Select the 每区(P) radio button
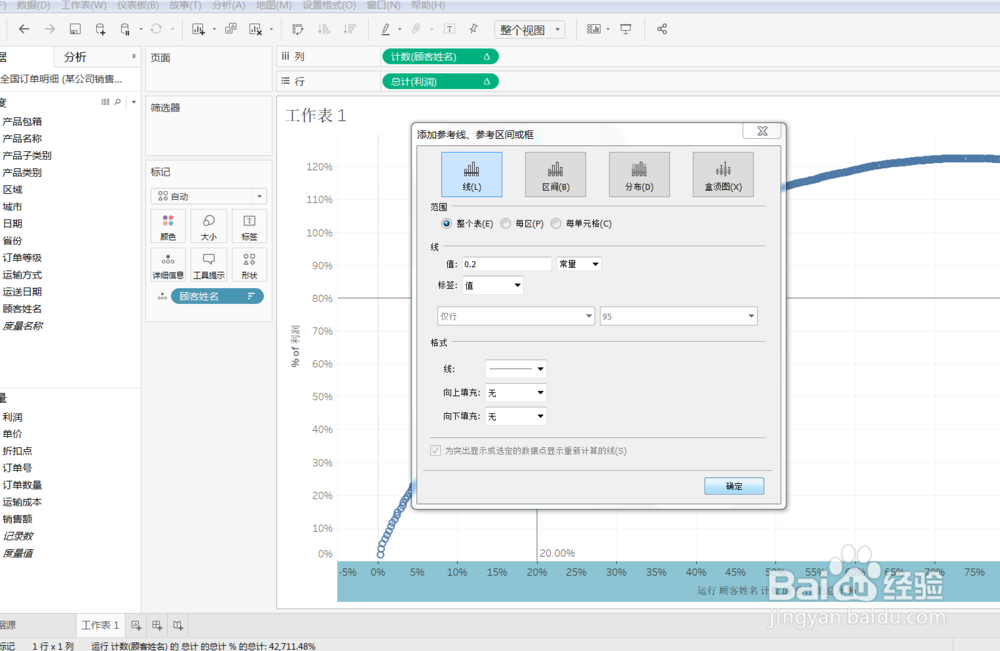 pos(506,223)
